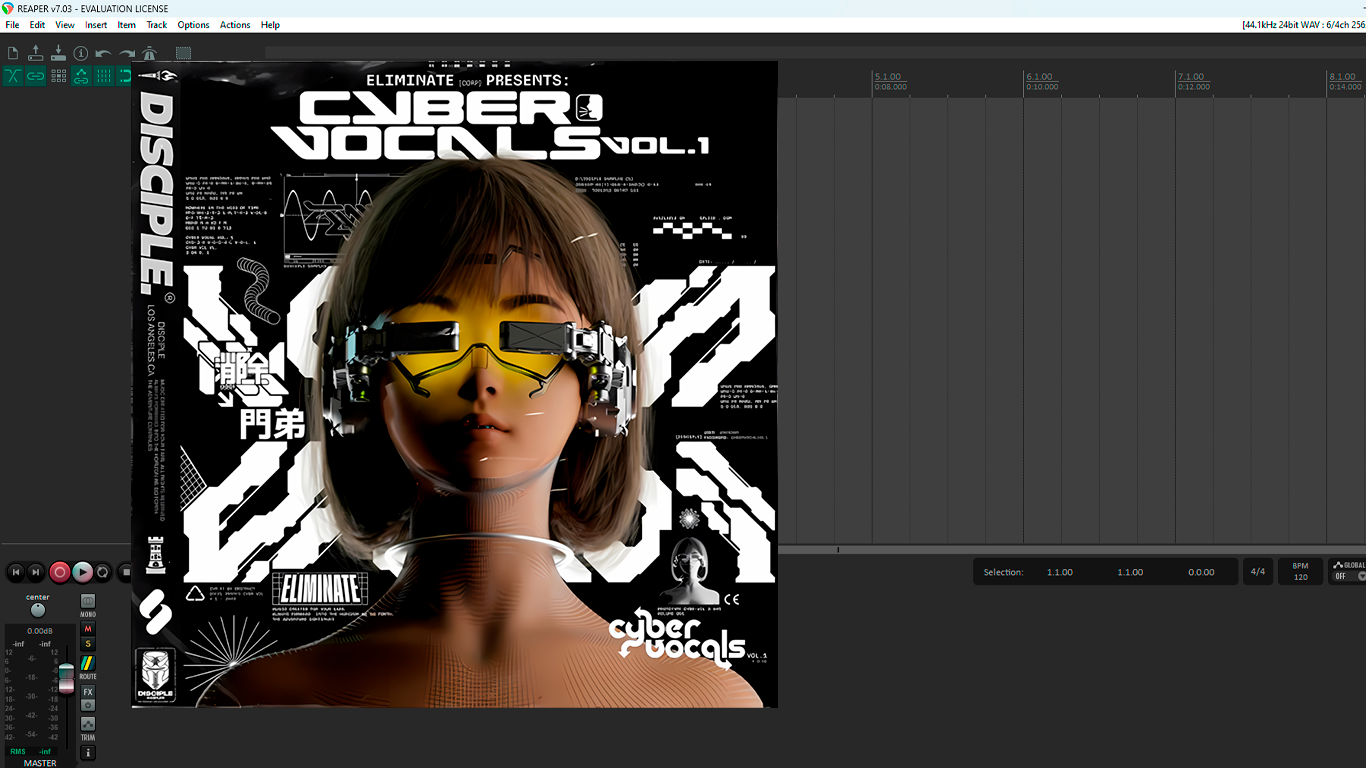The image size is (1366, 768).
Task: Toggle auto-crossfade toolbar icon
Action: (x=13, y=76)
